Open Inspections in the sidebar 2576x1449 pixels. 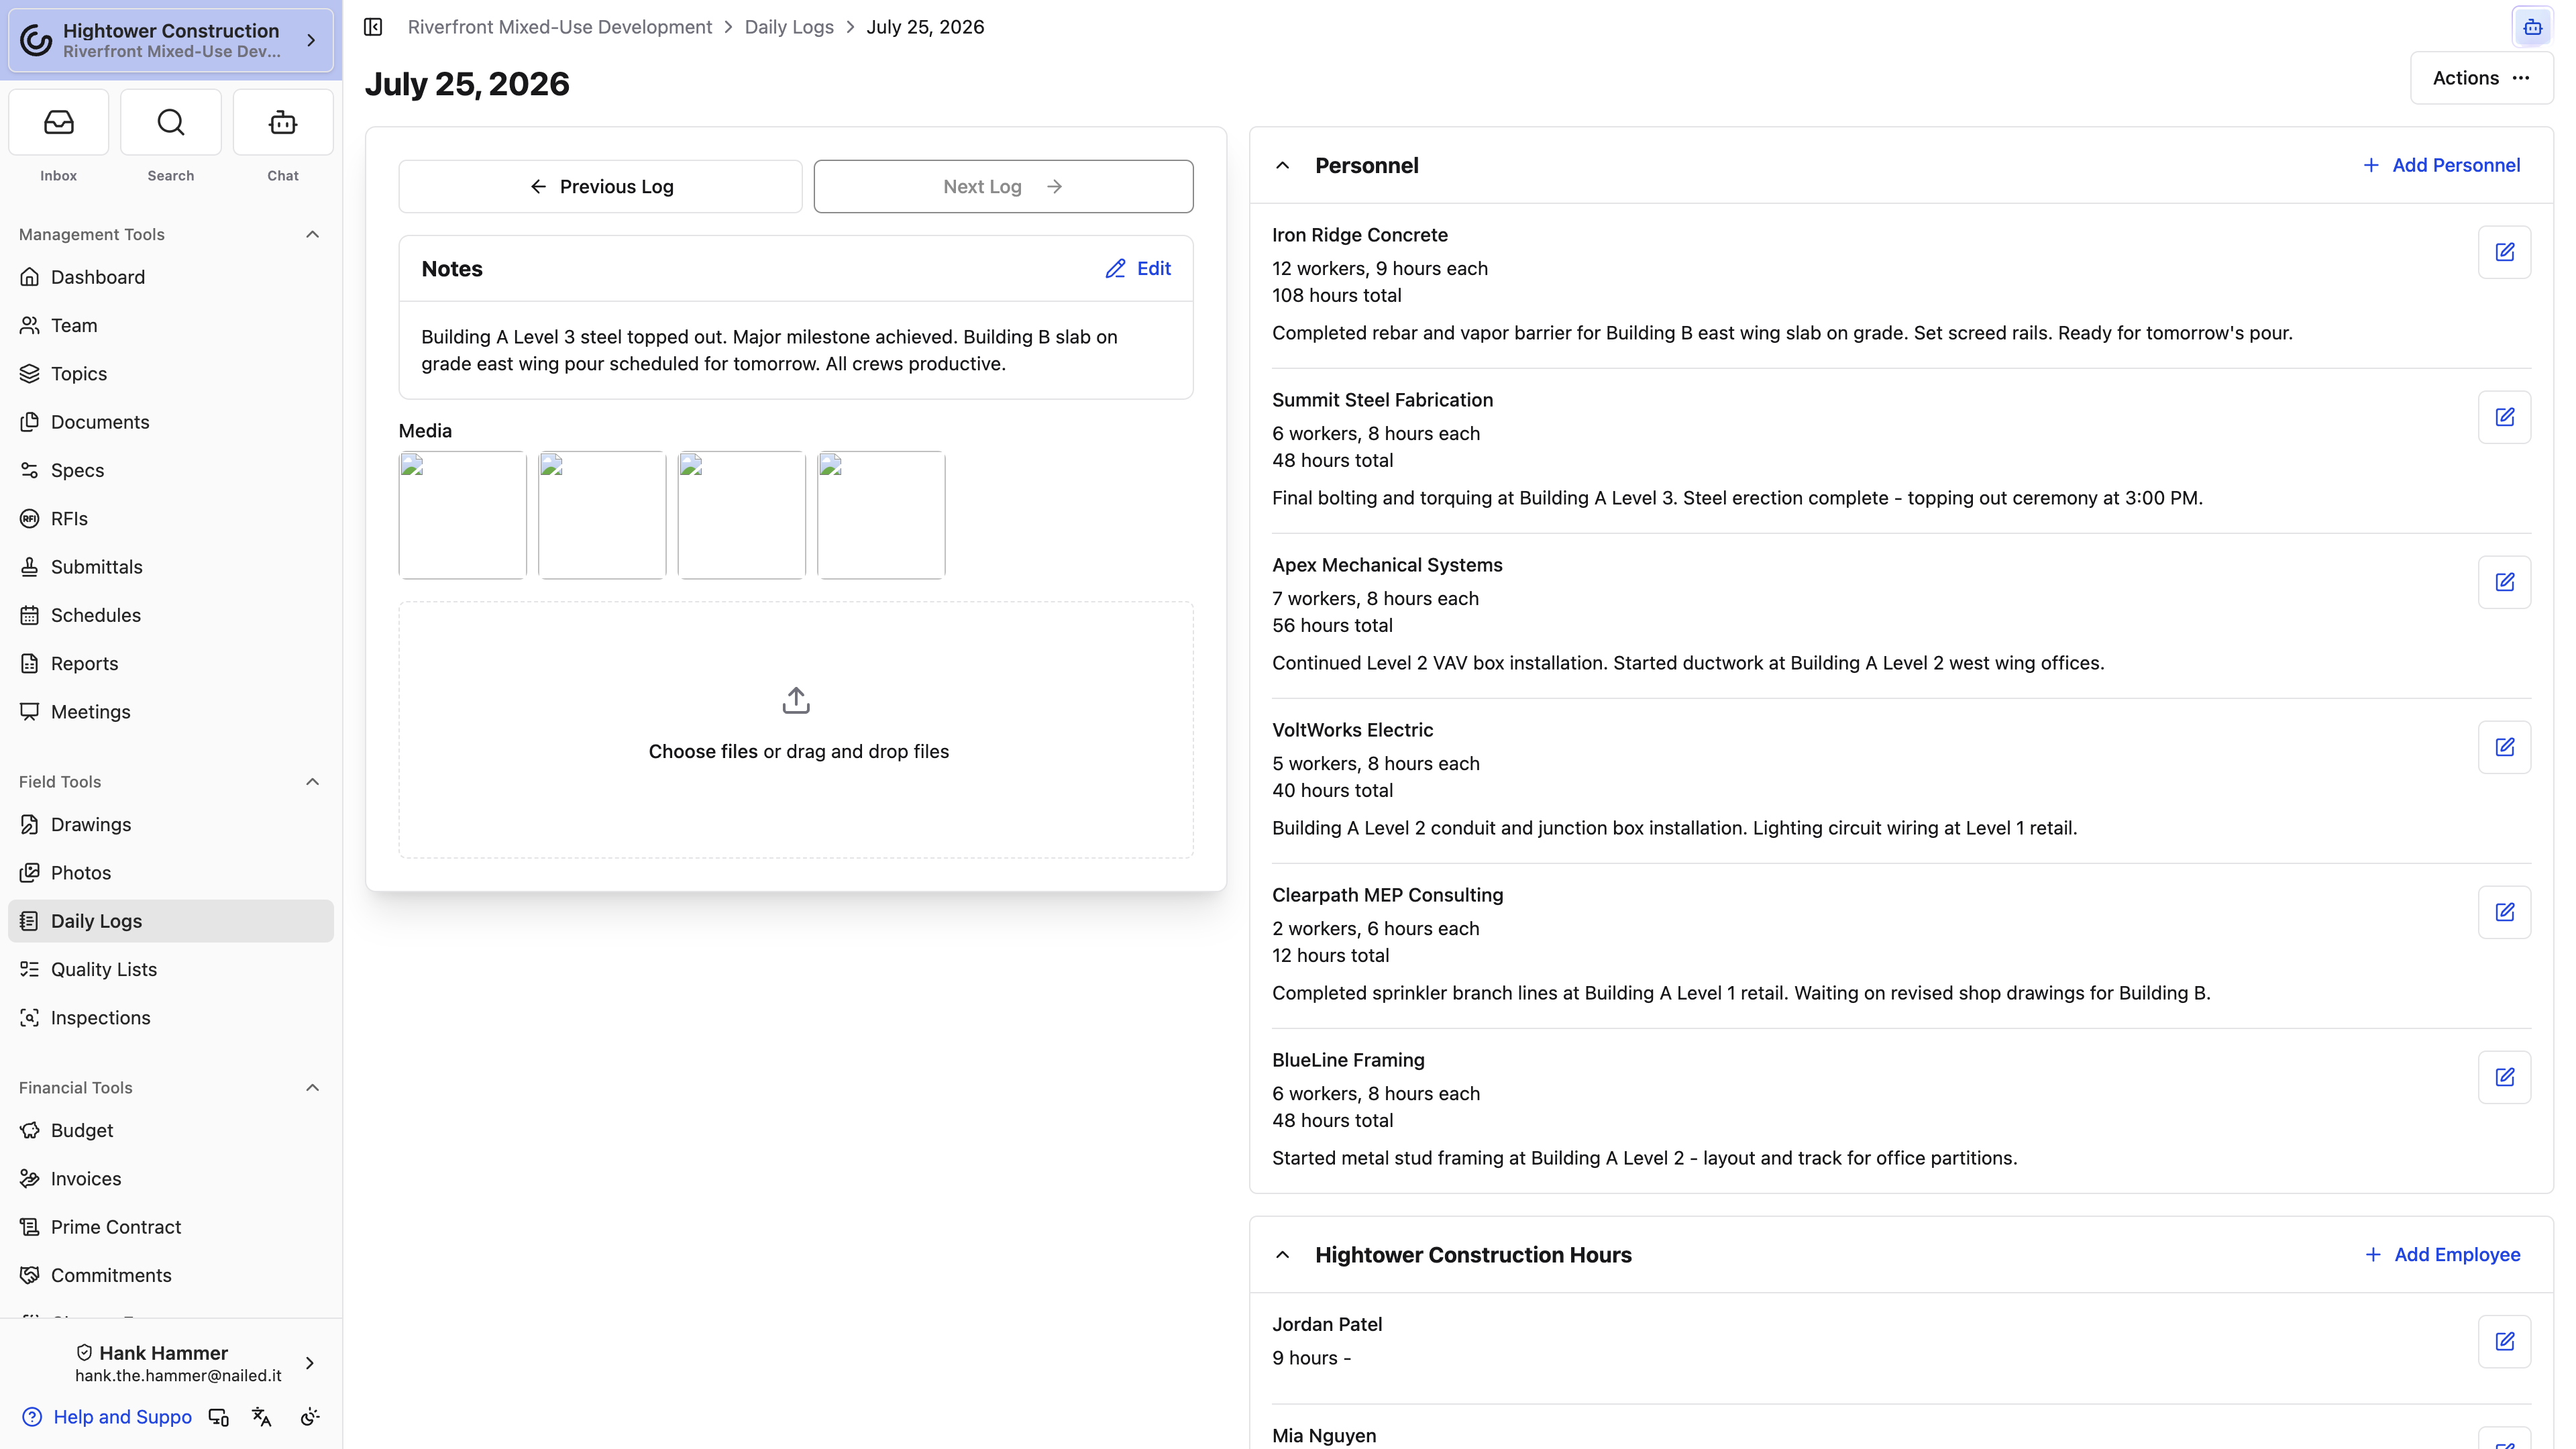click(x=171, y=1018)
